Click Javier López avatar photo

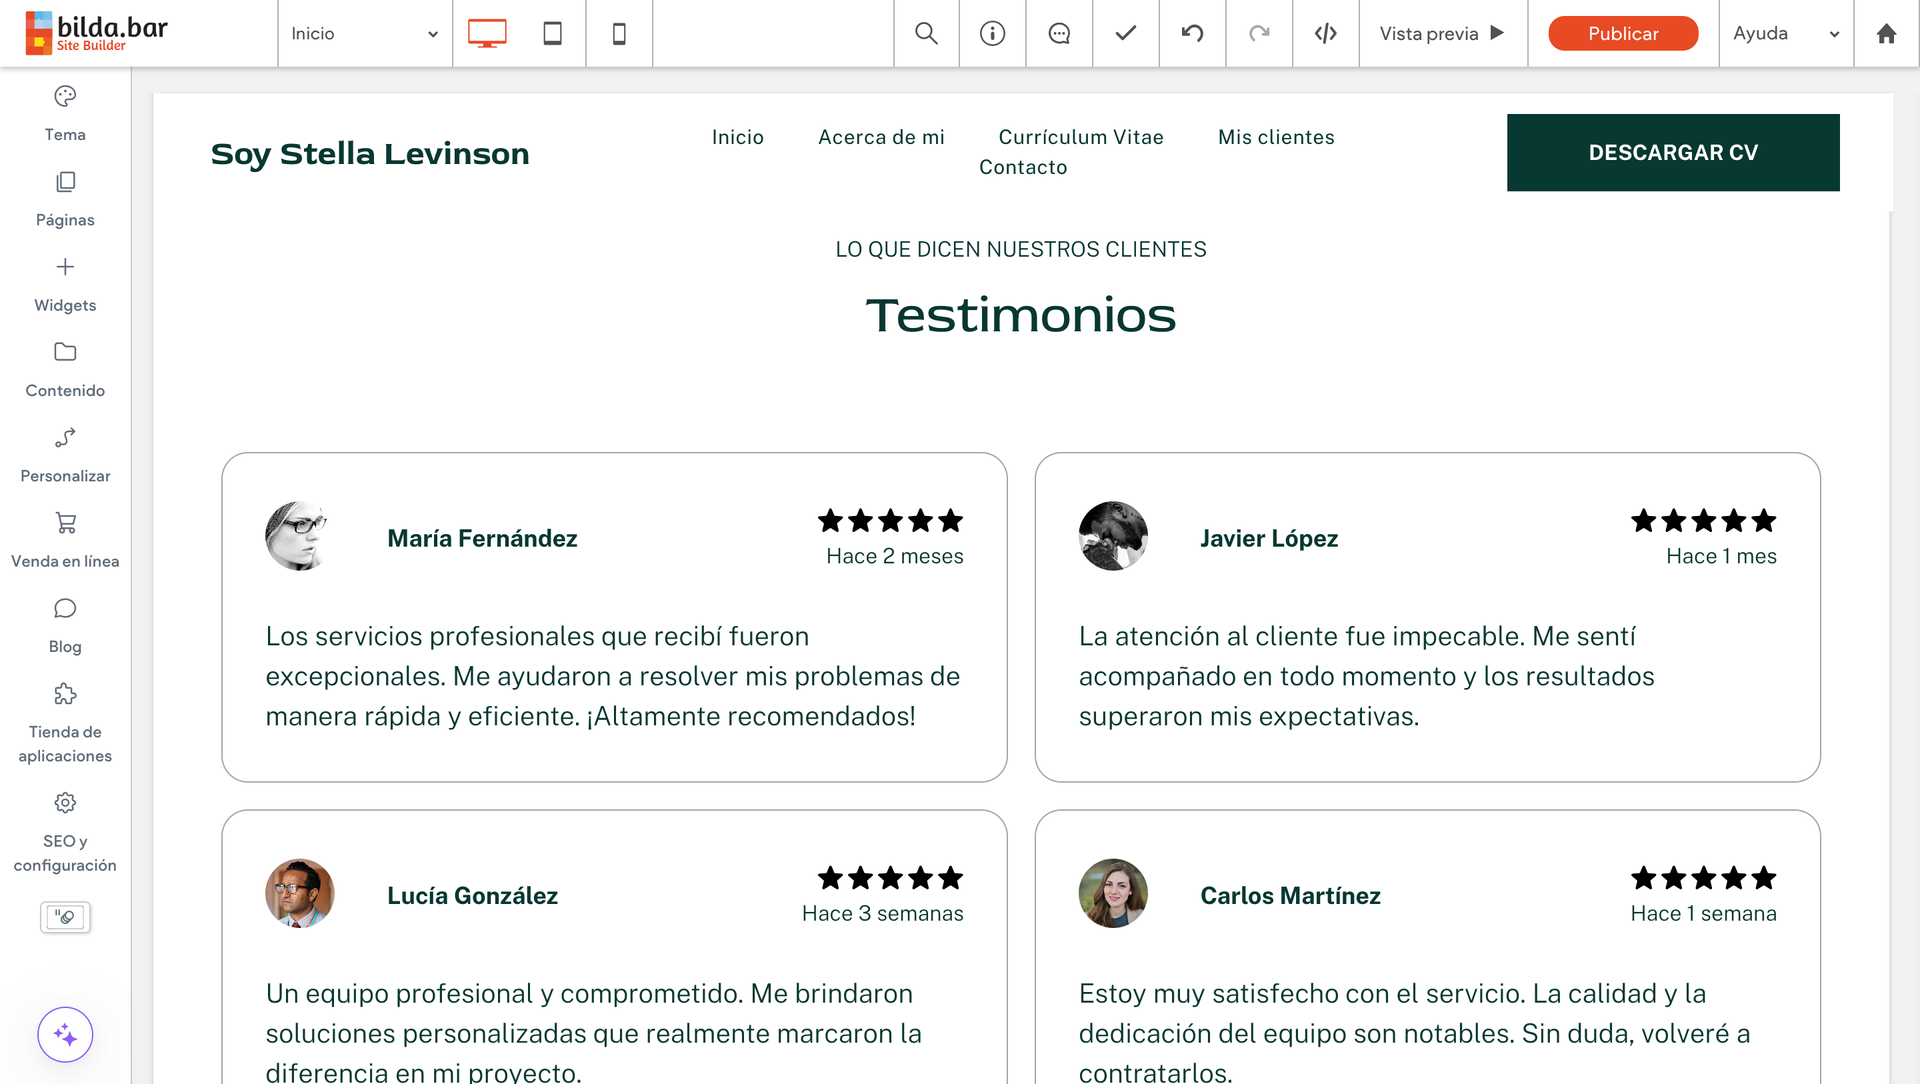pos(1113,536)
